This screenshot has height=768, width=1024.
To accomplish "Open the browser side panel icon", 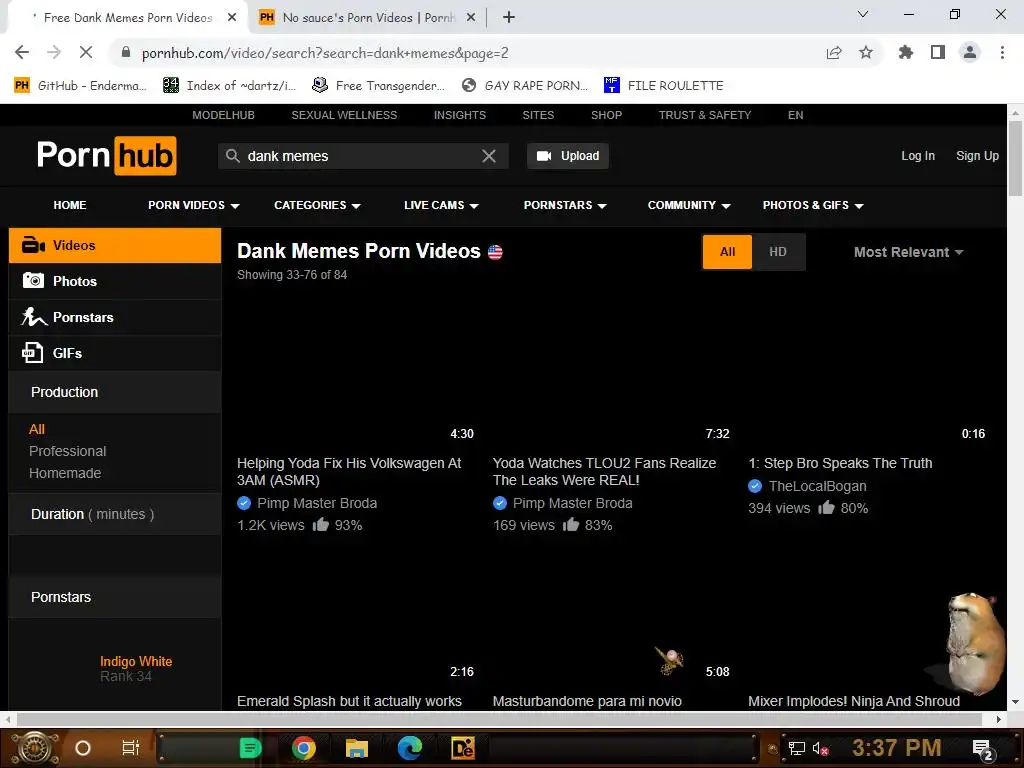I will [x=938, y=52].
